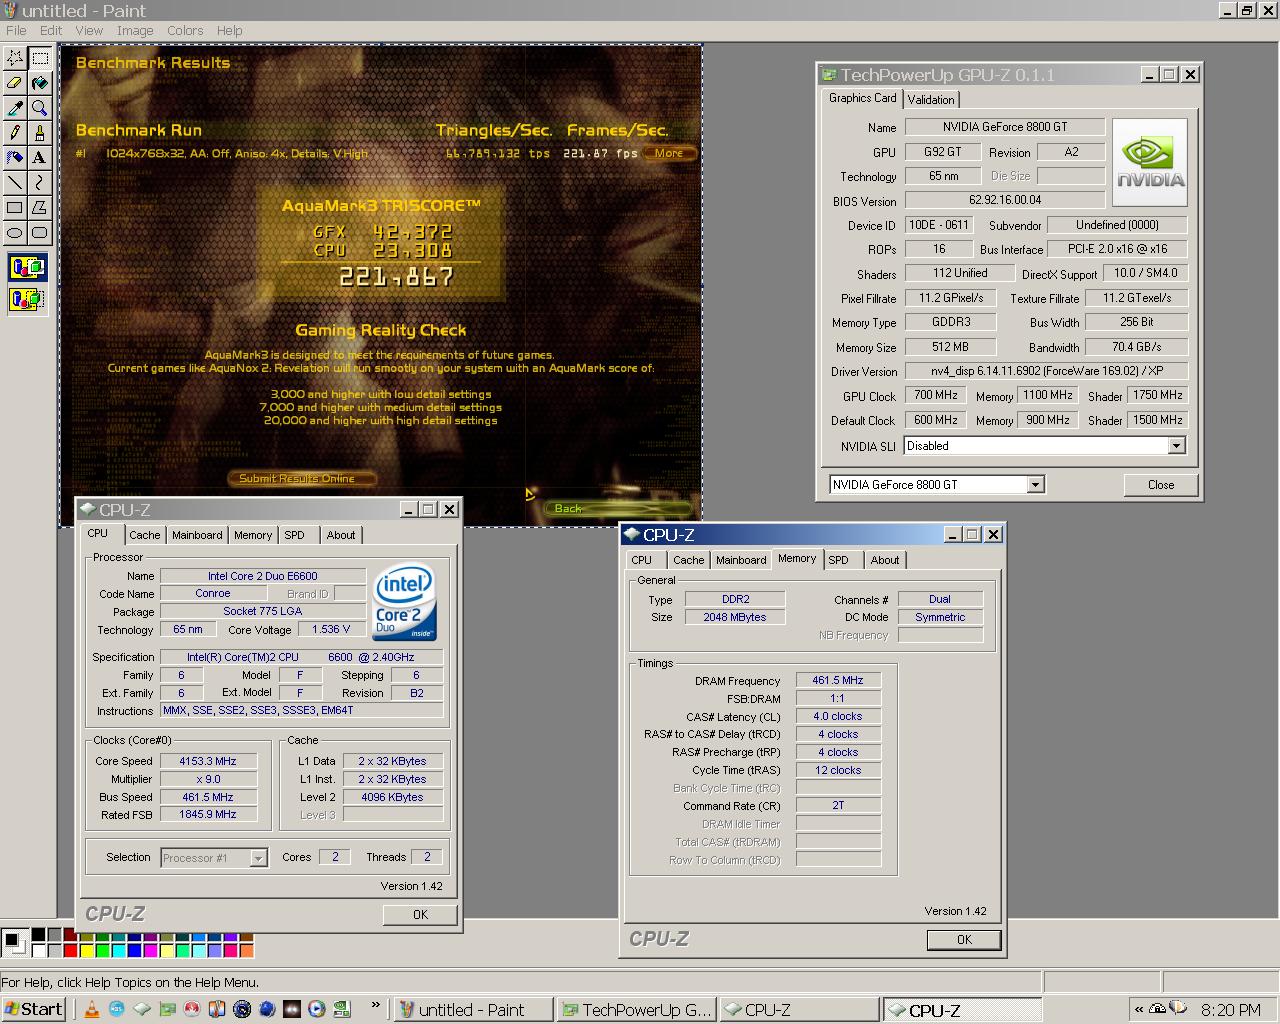Pick the Fill With Color bucket tool
This screenshot has width=1280, height=1024.
coord(40,83)
